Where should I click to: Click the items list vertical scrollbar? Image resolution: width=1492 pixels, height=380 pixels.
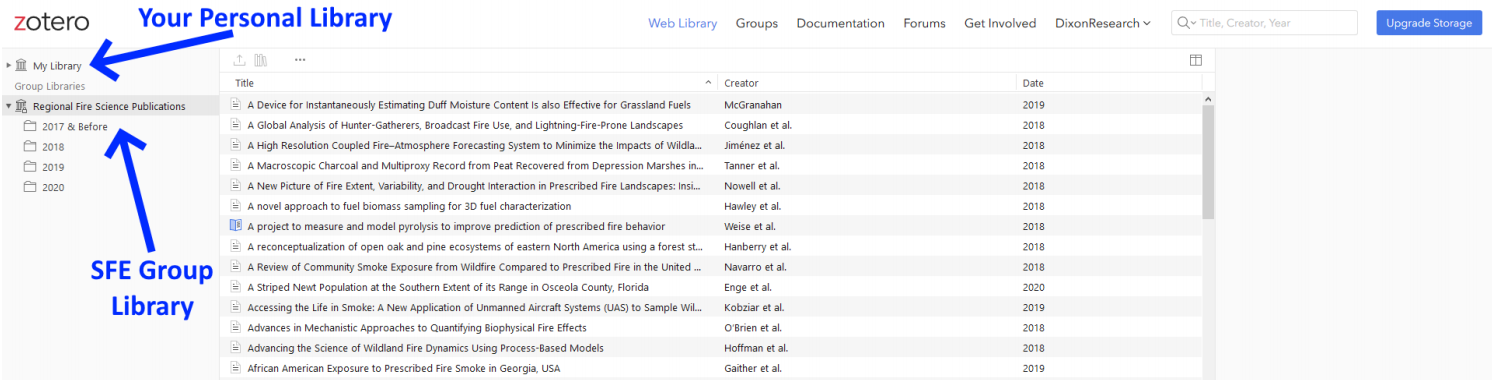coord(1208,161)
